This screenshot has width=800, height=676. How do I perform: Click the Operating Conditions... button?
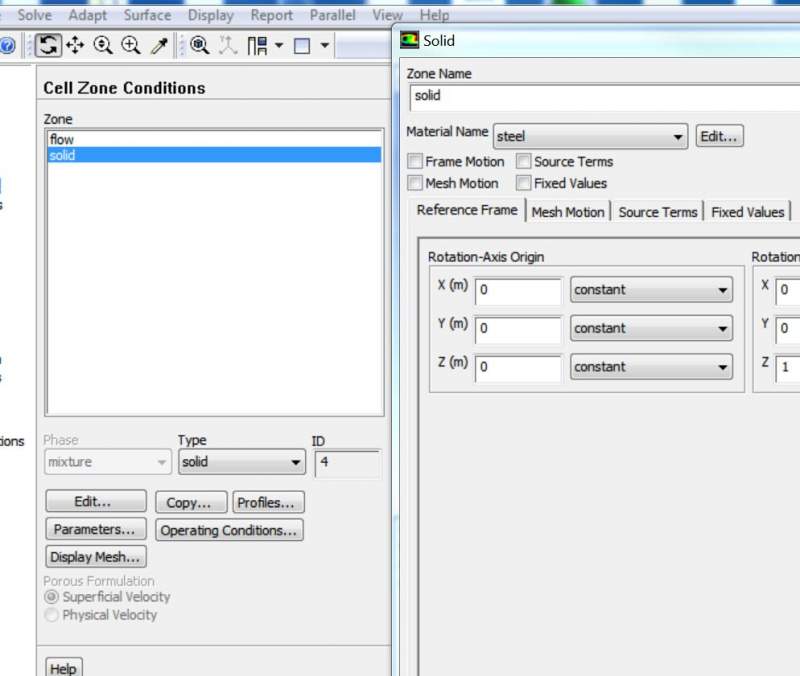[229, 530]
